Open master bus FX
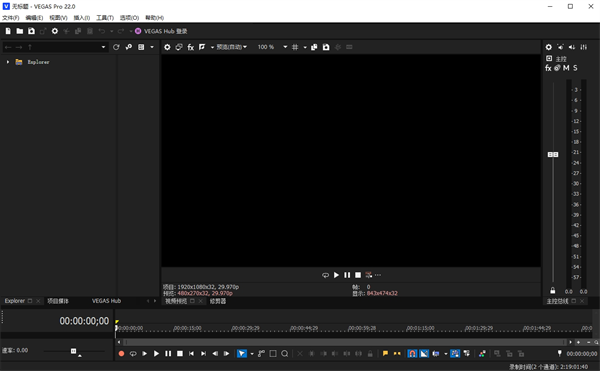The height and width of the screenshot is (371, 600). [x=548, y=68]
